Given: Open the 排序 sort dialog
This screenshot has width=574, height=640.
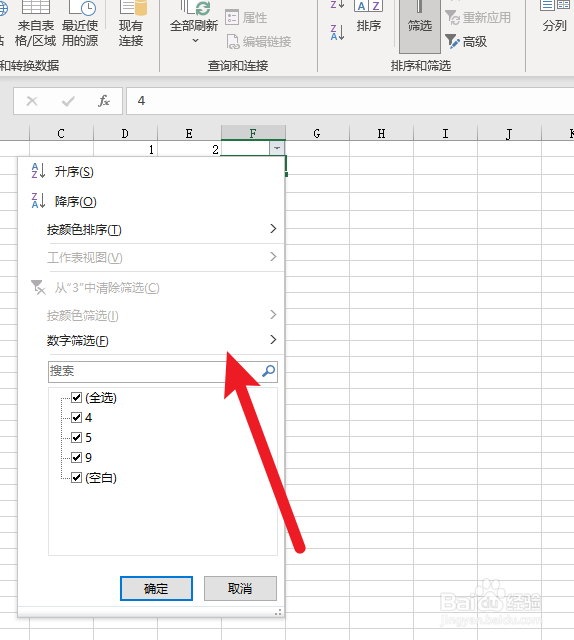Looking at the screenshot, I should pyautogui.click(x=368, y=17).
